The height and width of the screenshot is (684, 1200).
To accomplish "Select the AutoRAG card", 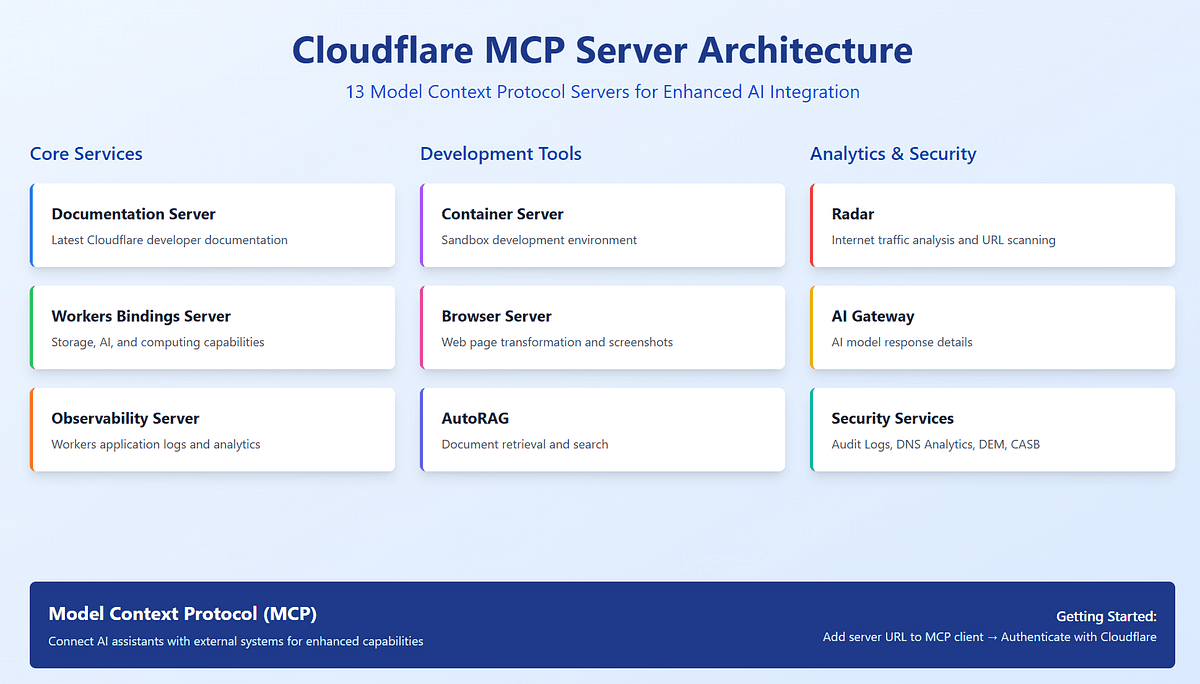I will [602, 429].
